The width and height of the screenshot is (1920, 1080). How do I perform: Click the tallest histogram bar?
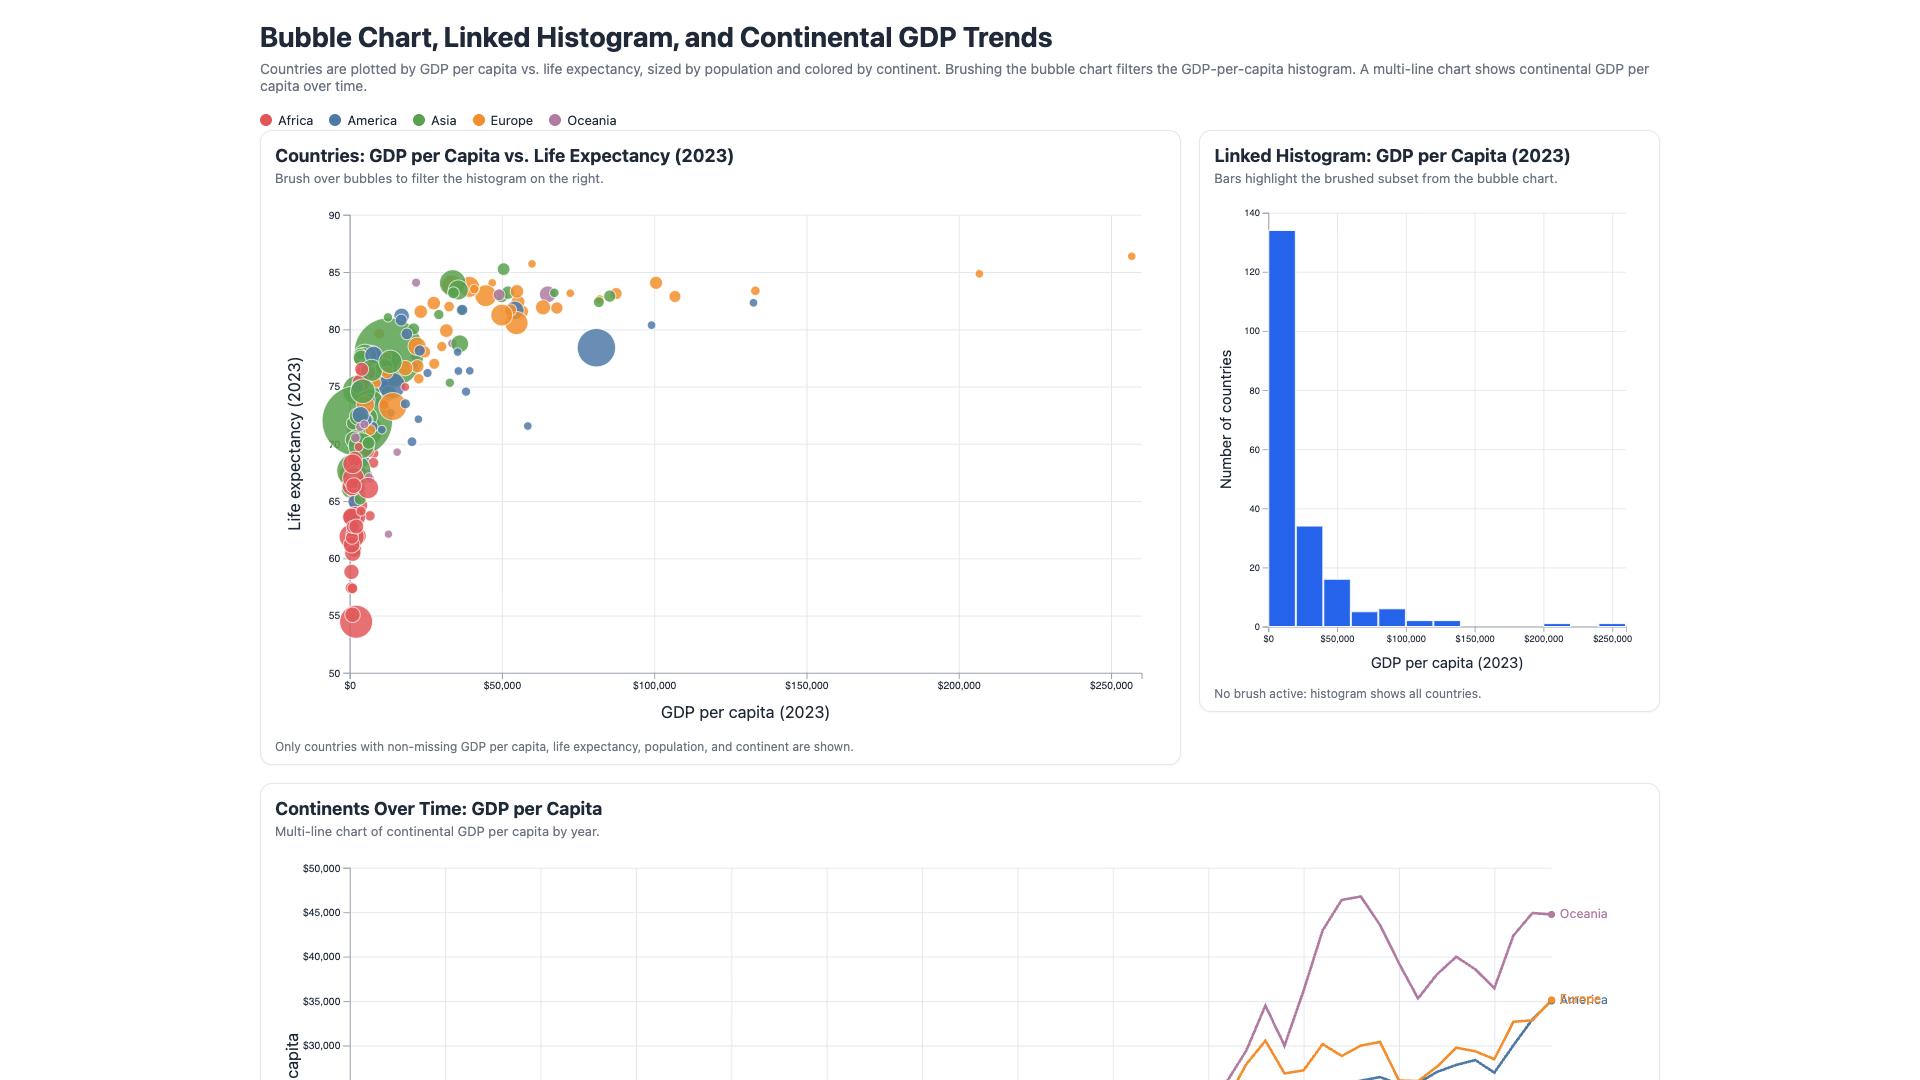tap(1282, 428)
